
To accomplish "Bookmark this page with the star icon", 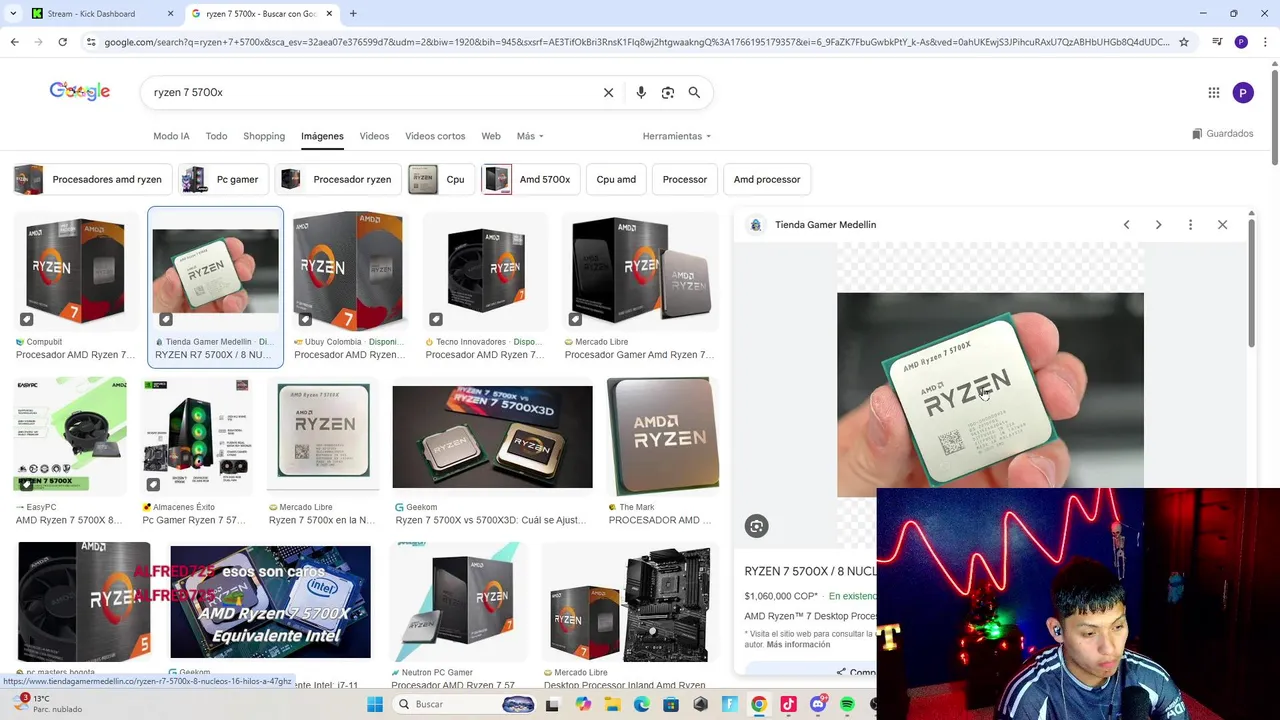I will (x=1184, y=42).
